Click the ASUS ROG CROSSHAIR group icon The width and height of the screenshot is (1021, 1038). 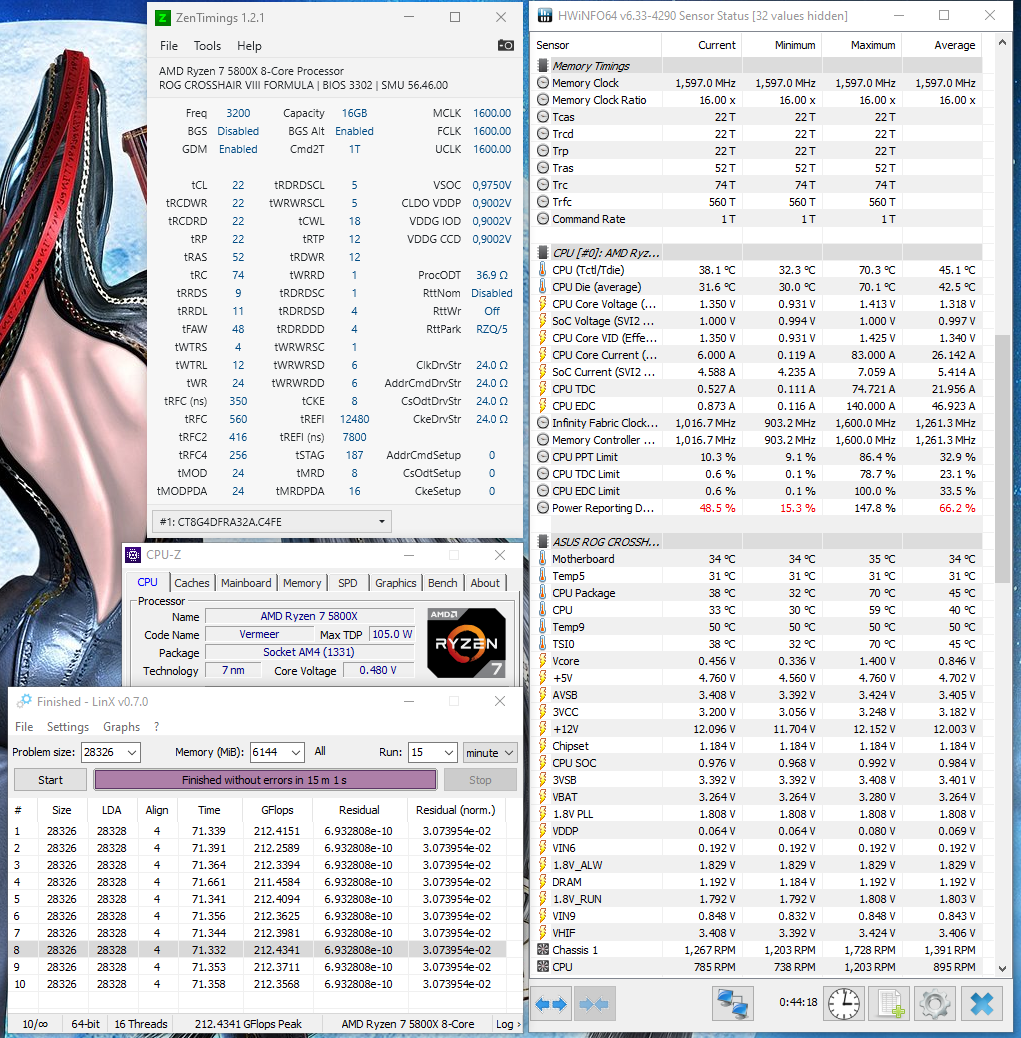(x=542, y=542)
